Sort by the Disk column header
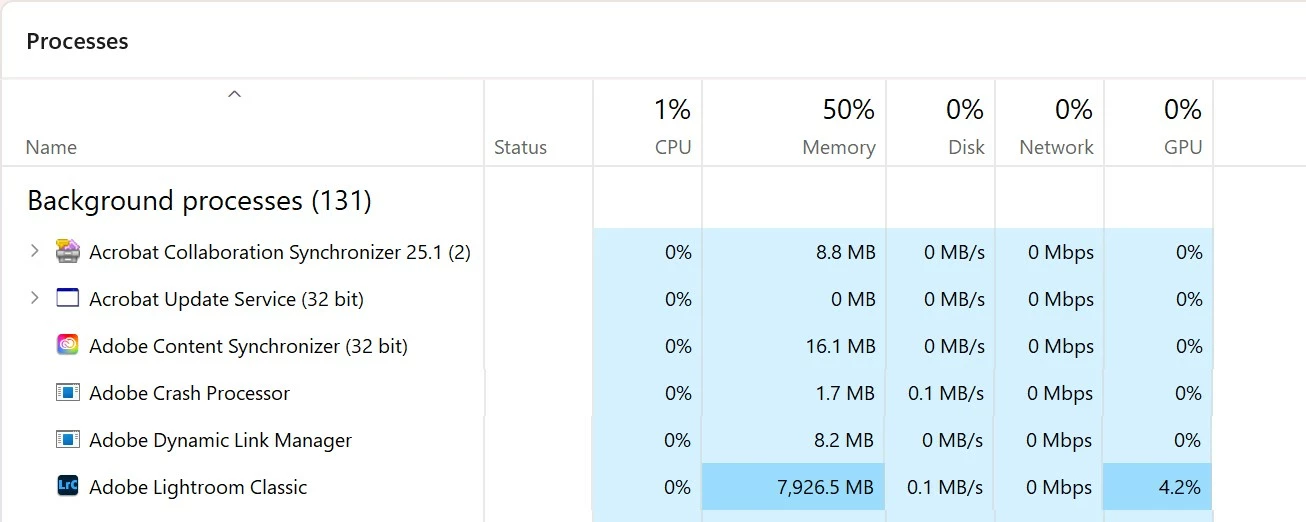 [966, 147]
